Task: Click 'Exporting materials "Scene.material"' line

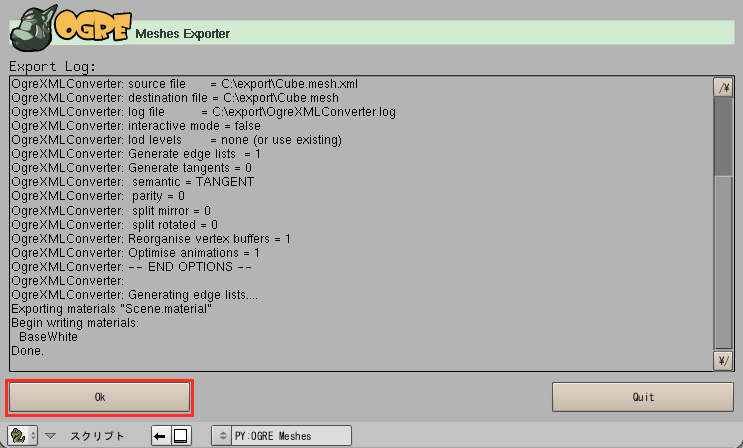Action: tap(111, 309)
